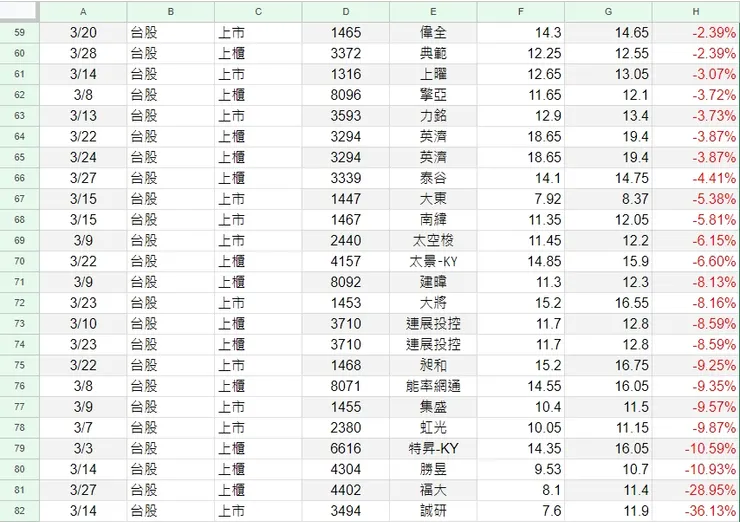740x522 pixels.
Task: Click stock code cell 3494
Action: 346,511
